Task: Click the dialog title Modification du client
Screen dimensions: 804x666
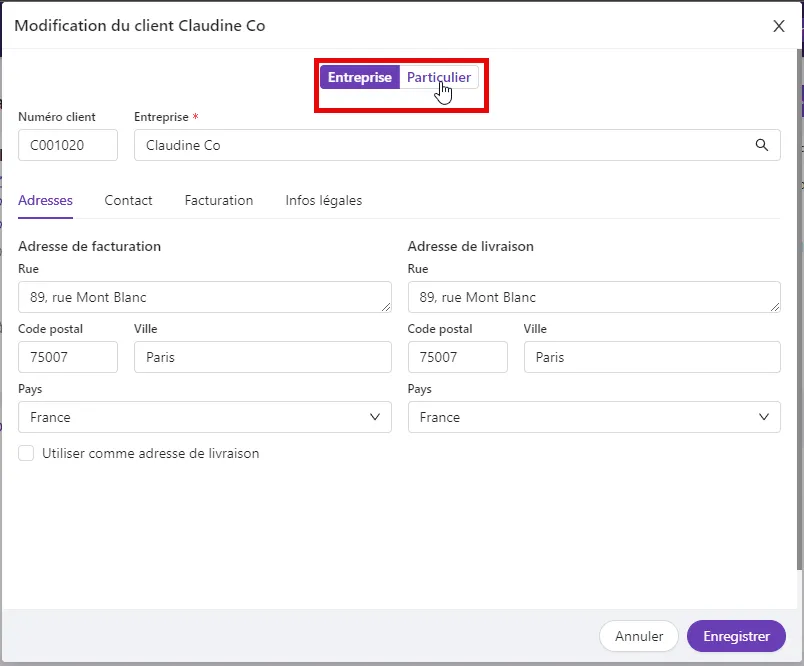Action: [x=139, y=26]
